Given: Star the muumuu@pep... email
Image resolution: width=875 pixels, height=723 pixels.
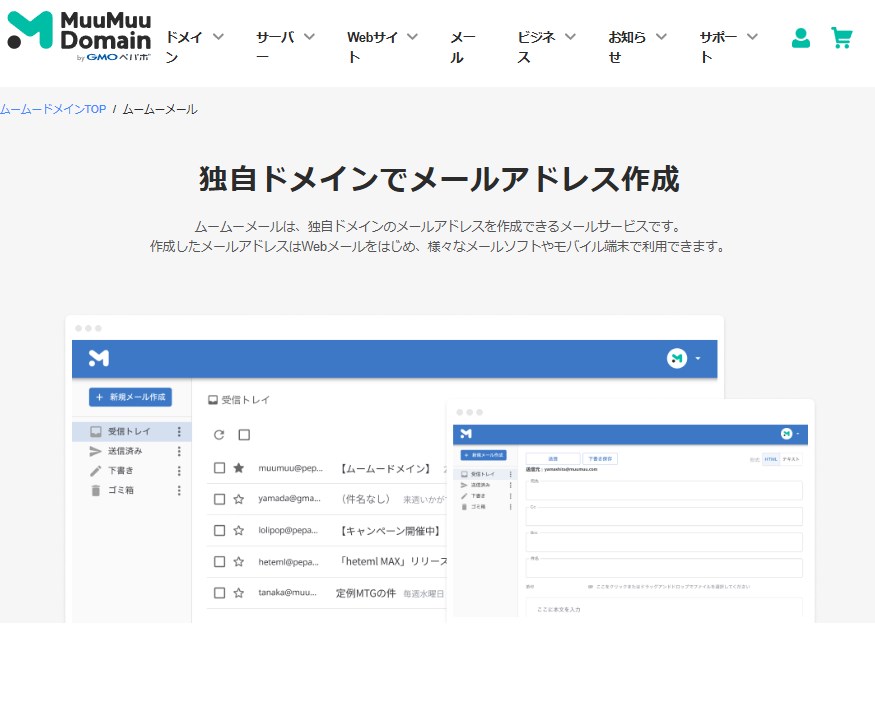Looking at the screenshot, I should [239, 468].
